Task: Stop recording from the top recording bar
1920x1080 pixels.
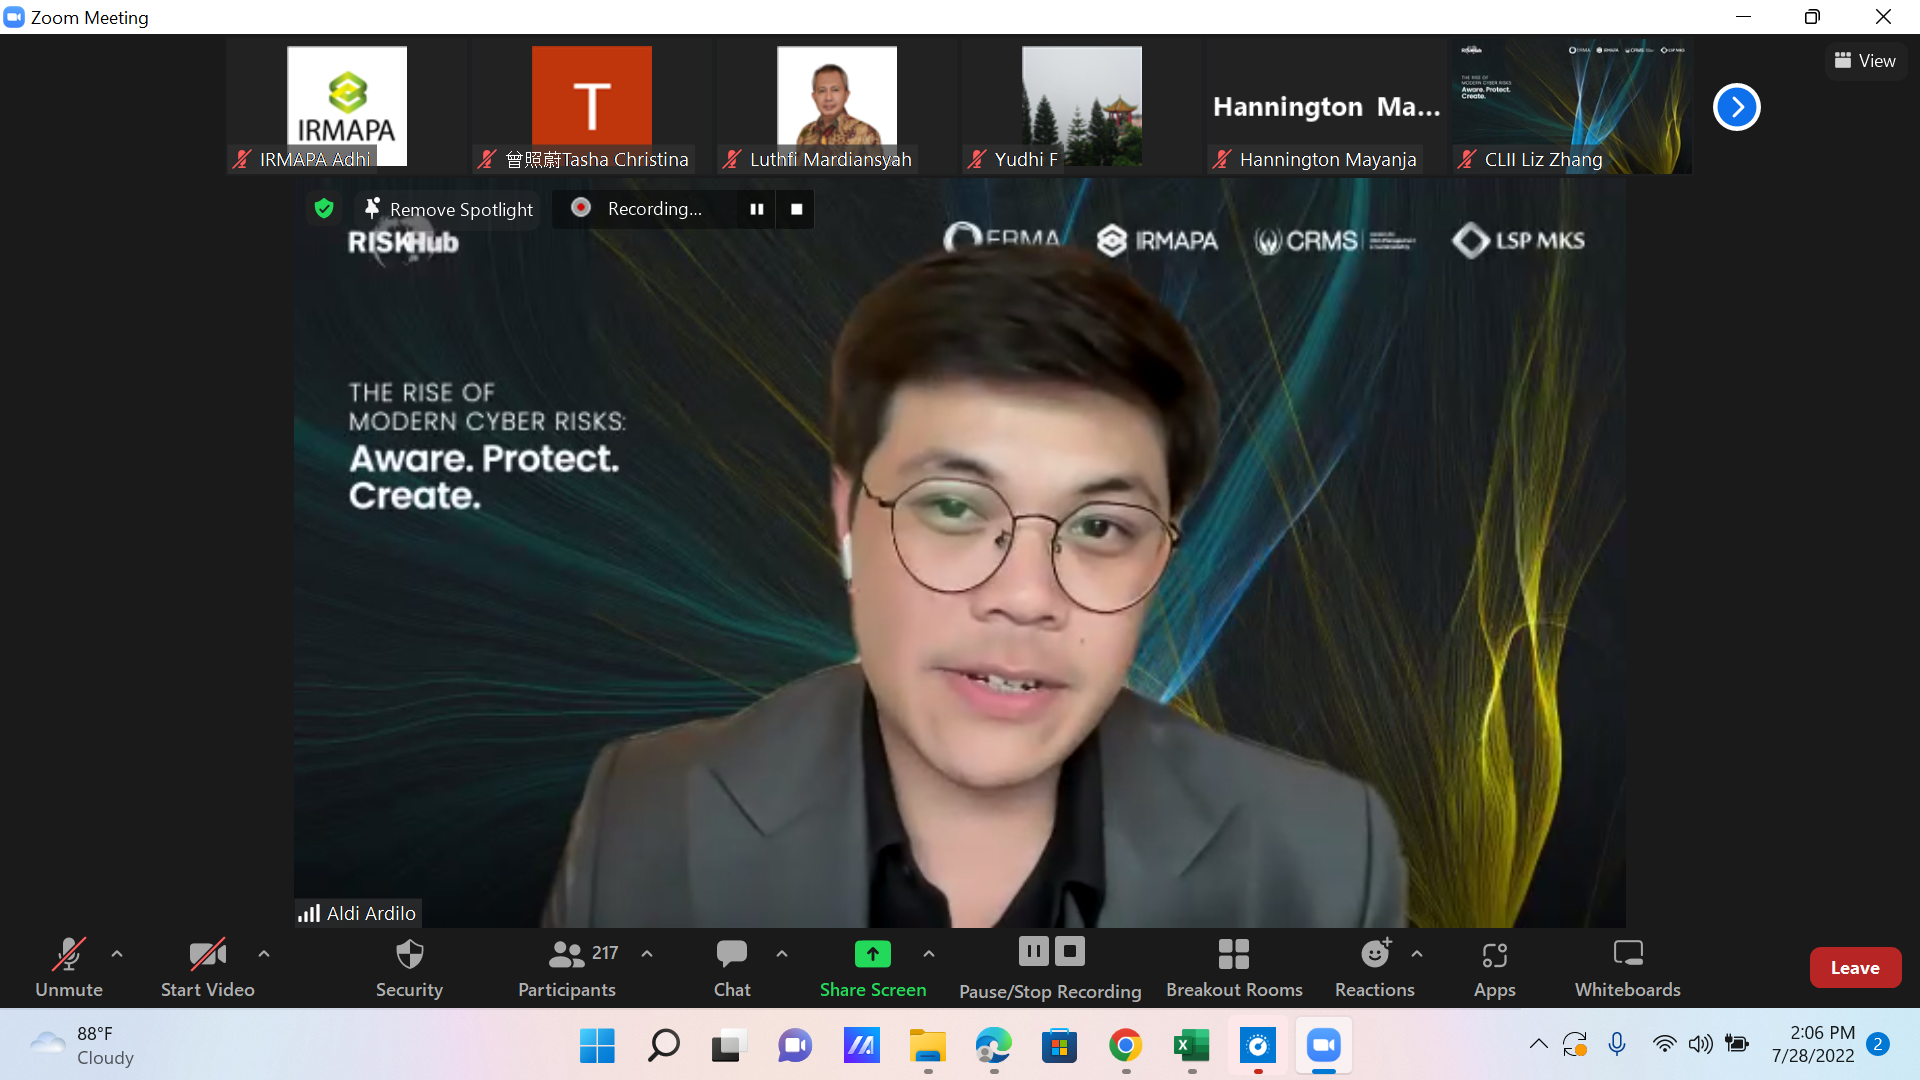Action: 797,209
